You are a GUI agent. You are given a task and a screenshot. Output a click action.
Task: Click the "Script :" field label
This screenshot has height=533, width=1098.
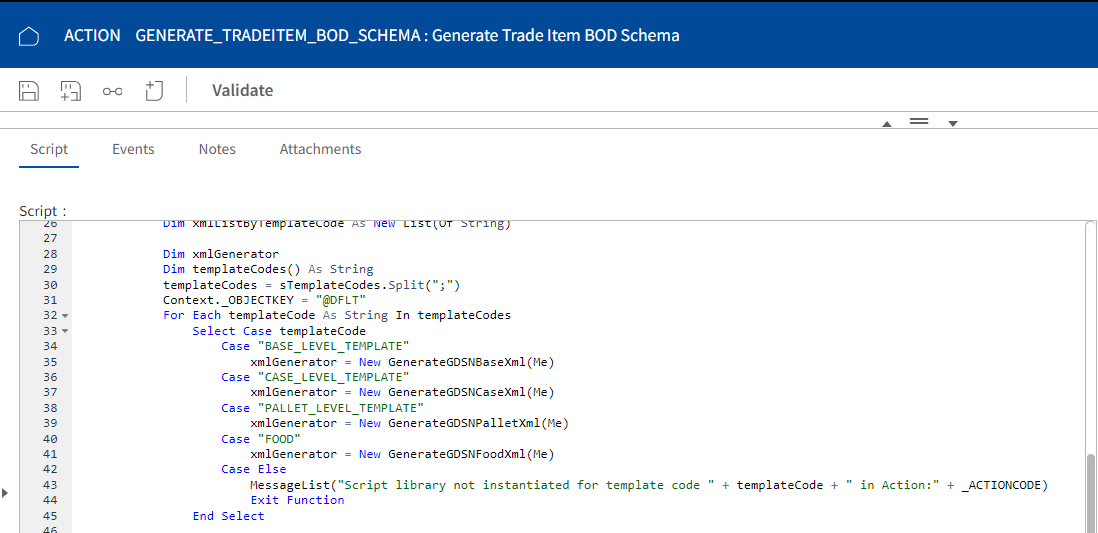coord(43,211)
